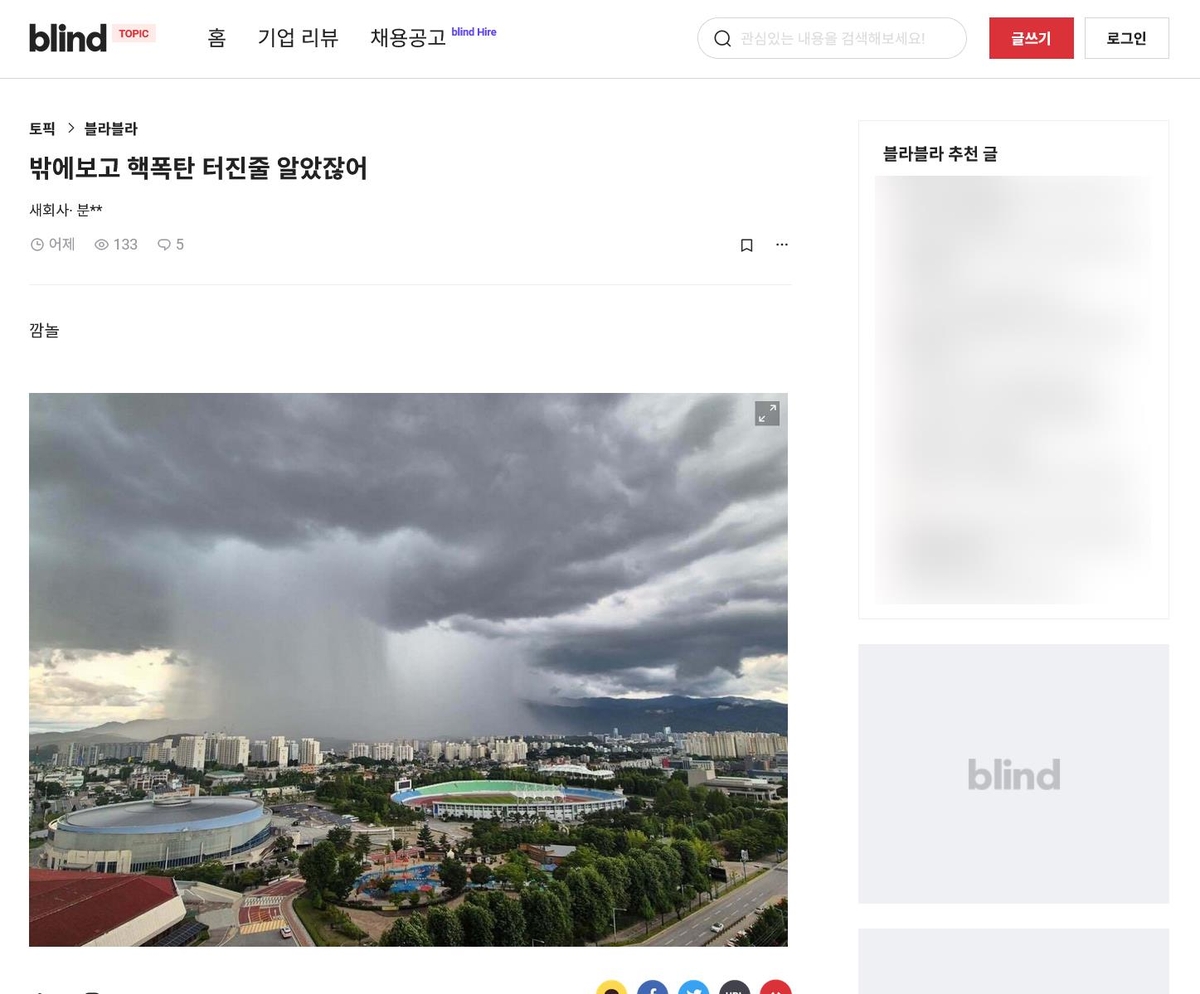Expand the photo with fullscreen icon
Image resolution: width=1200 pixels, height=994 pixels.
(x=767, y=413)
